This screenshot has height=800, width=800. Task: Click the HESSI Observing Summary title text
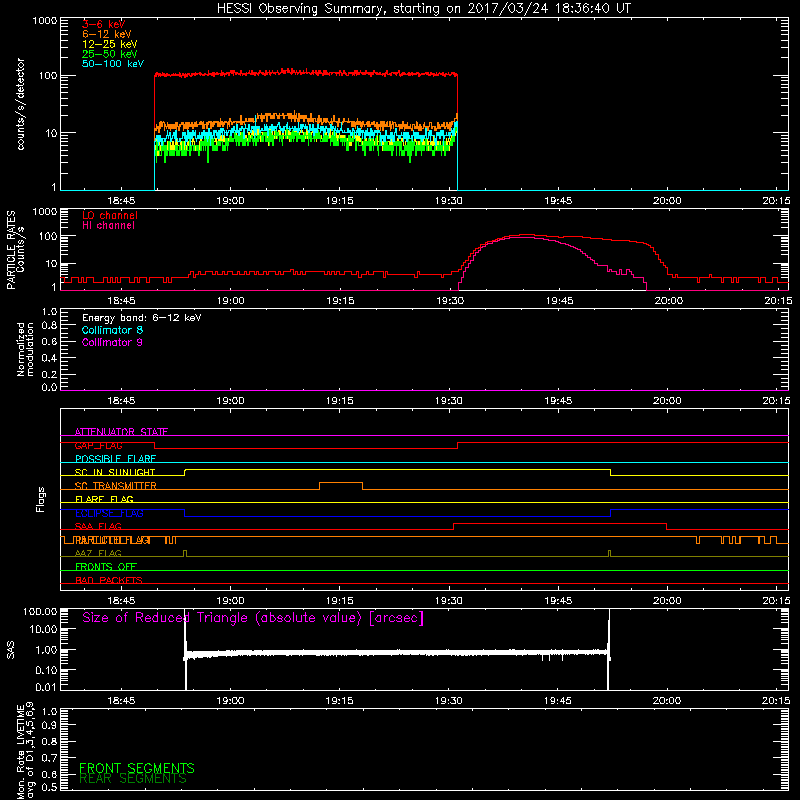point(423,9)
